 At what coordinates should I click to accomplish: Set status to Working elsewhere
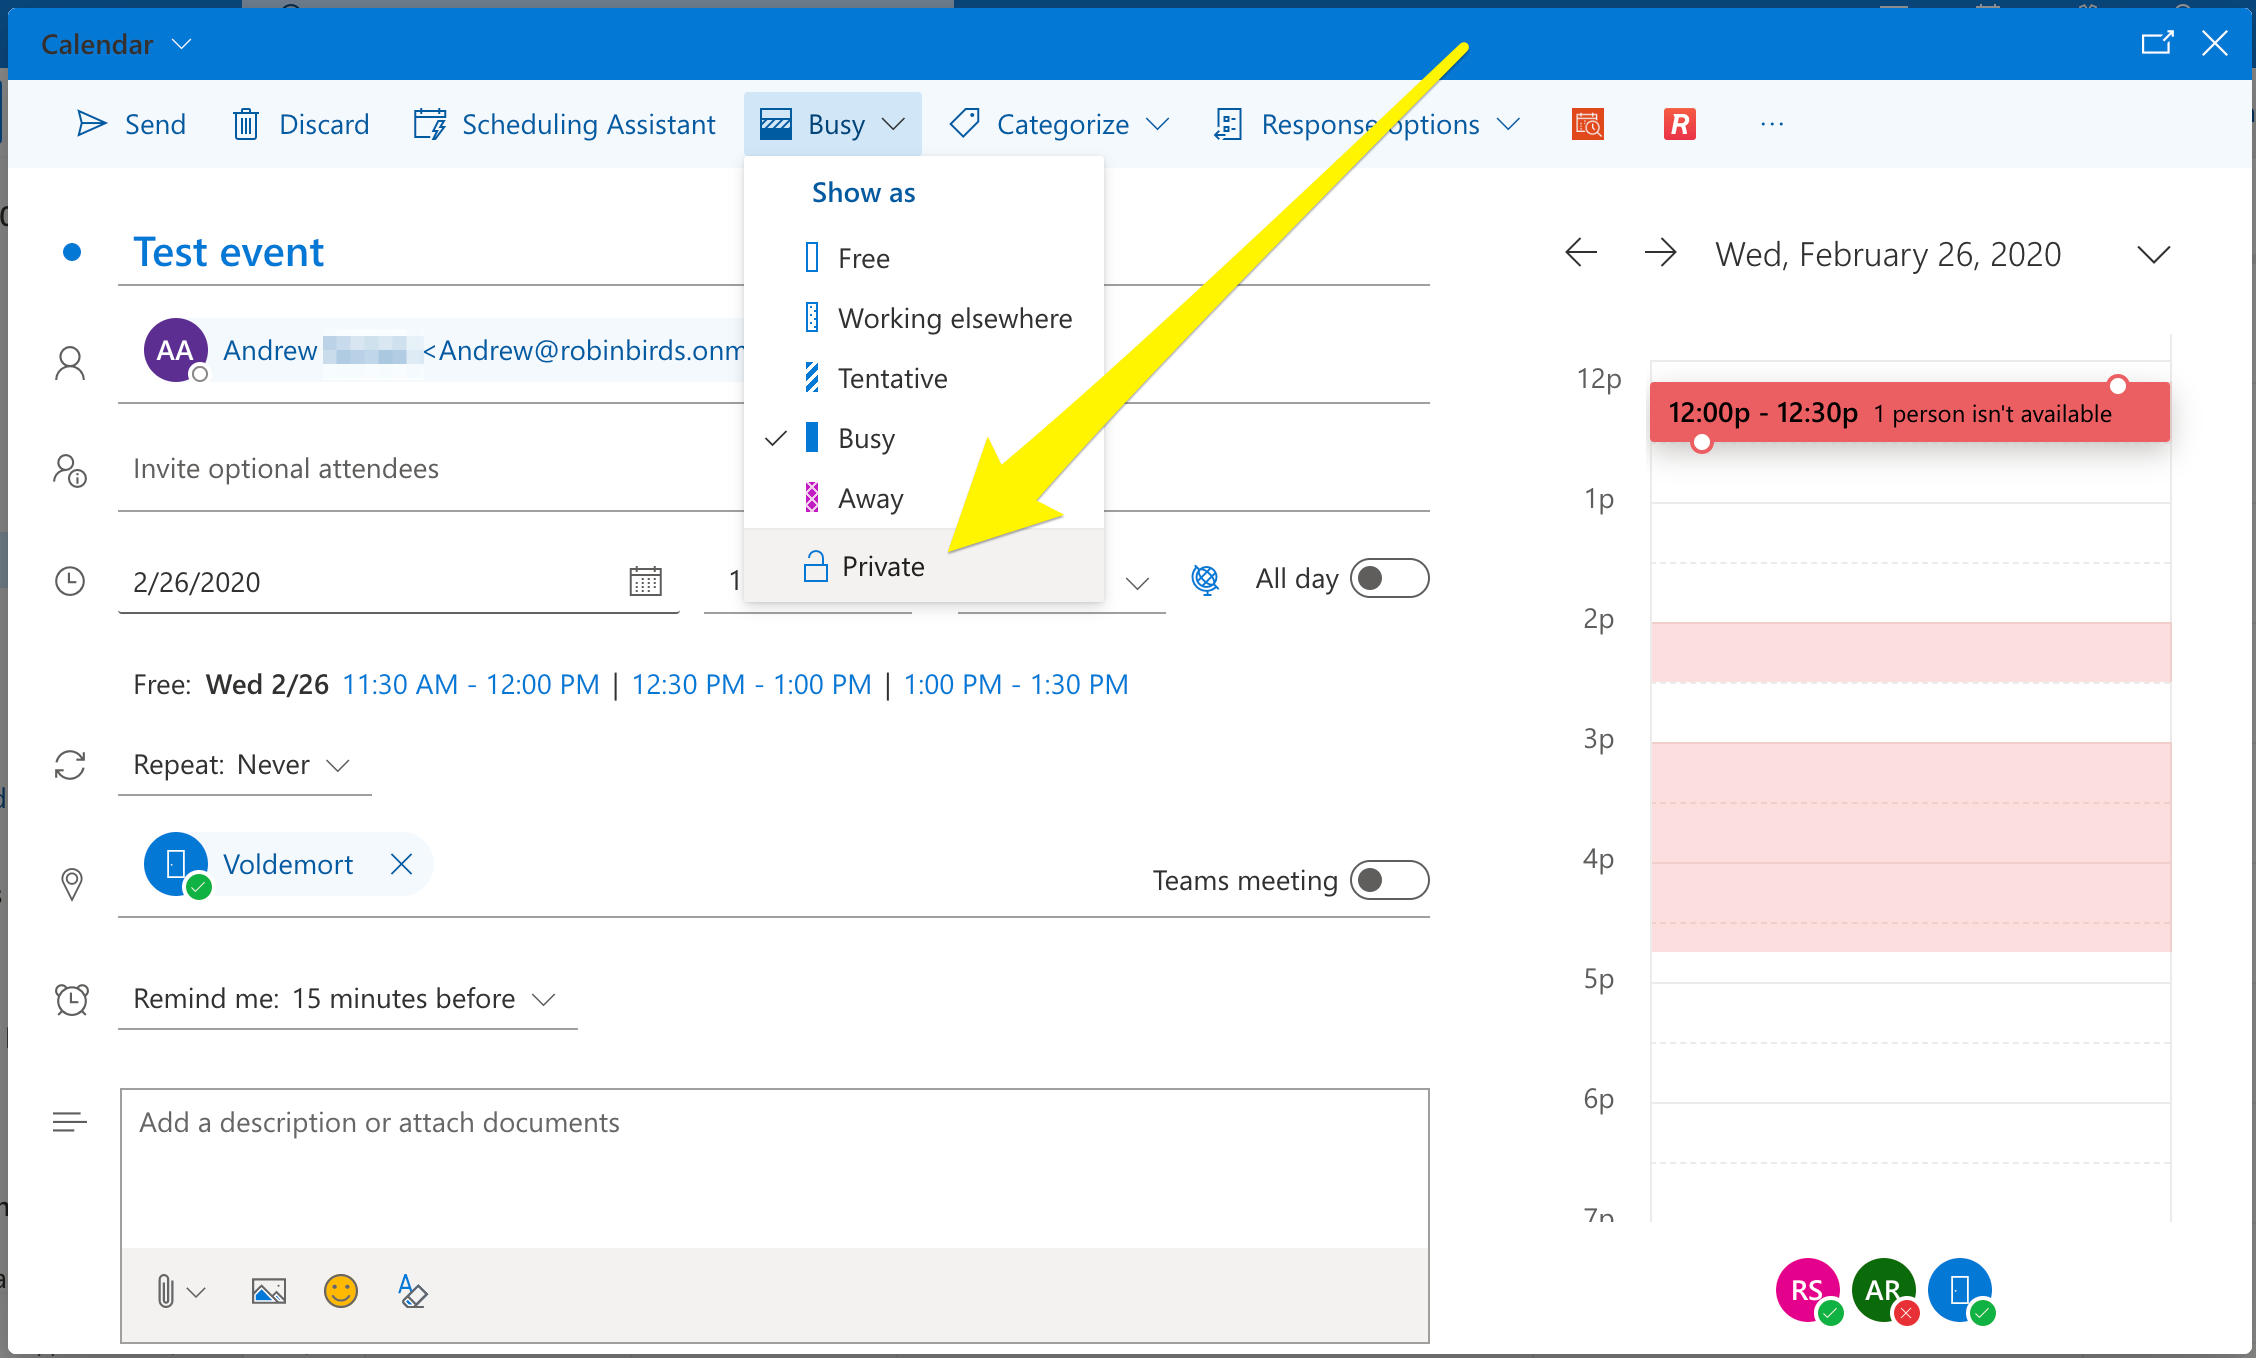[954, 318]
